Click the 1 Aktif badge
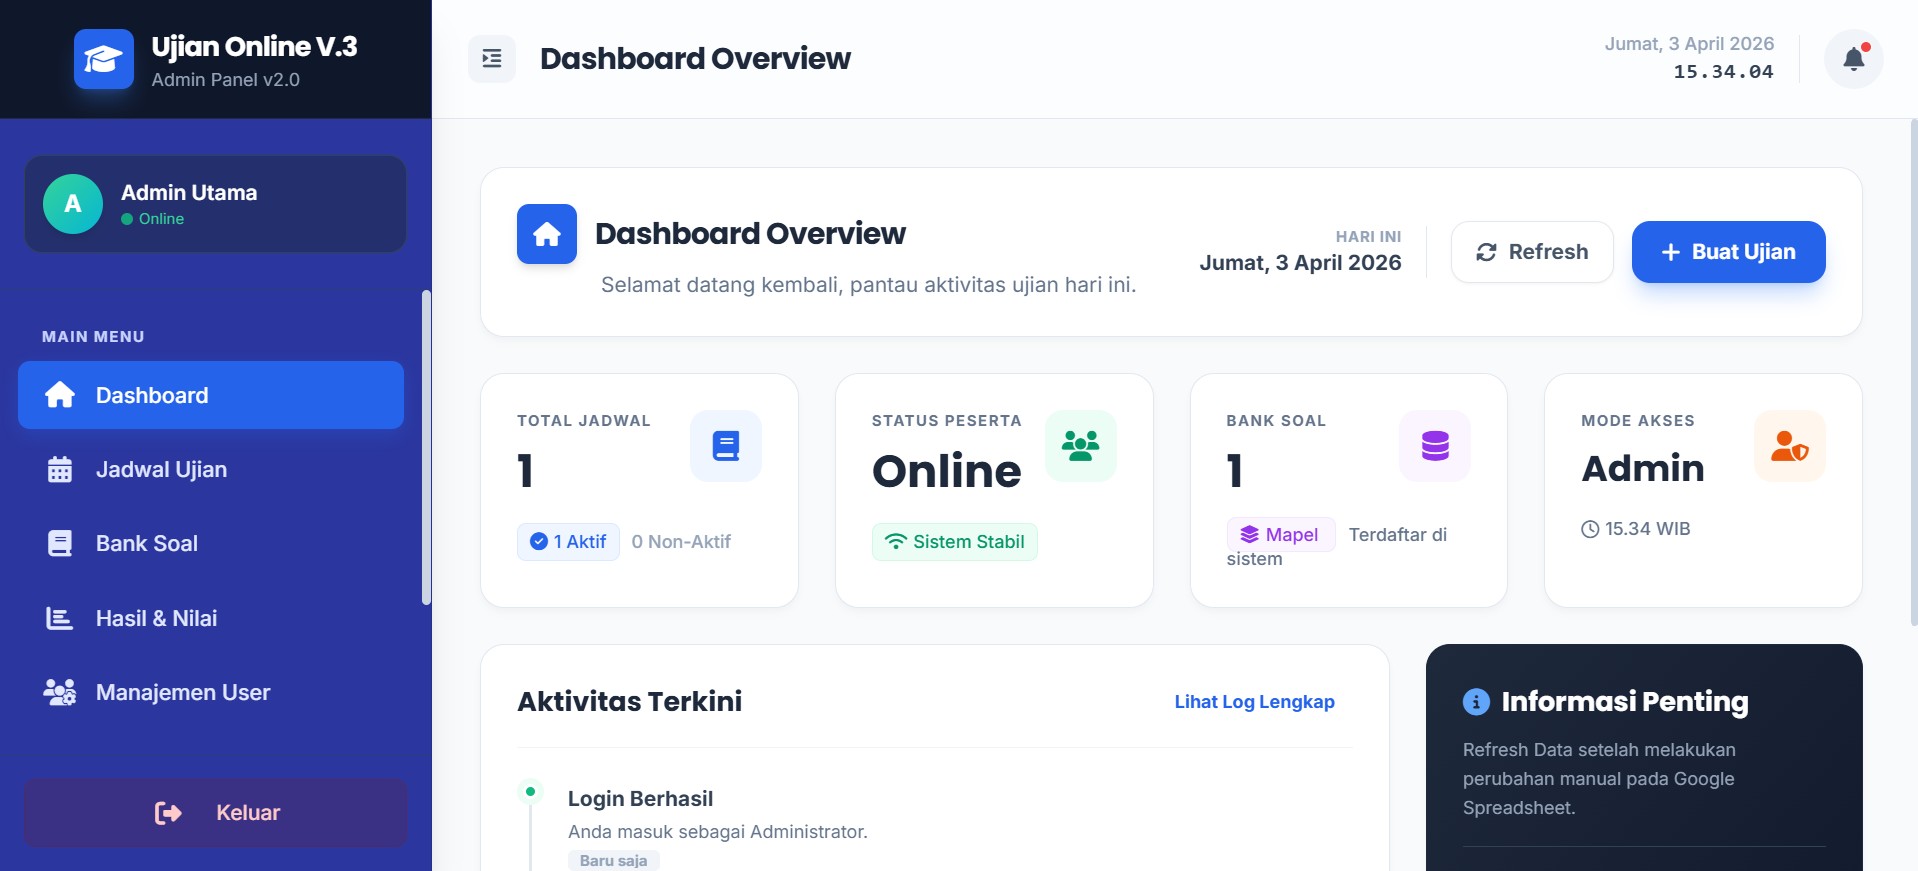The image size is (1918, 871). pyautogui.click(x=568, y=542)
